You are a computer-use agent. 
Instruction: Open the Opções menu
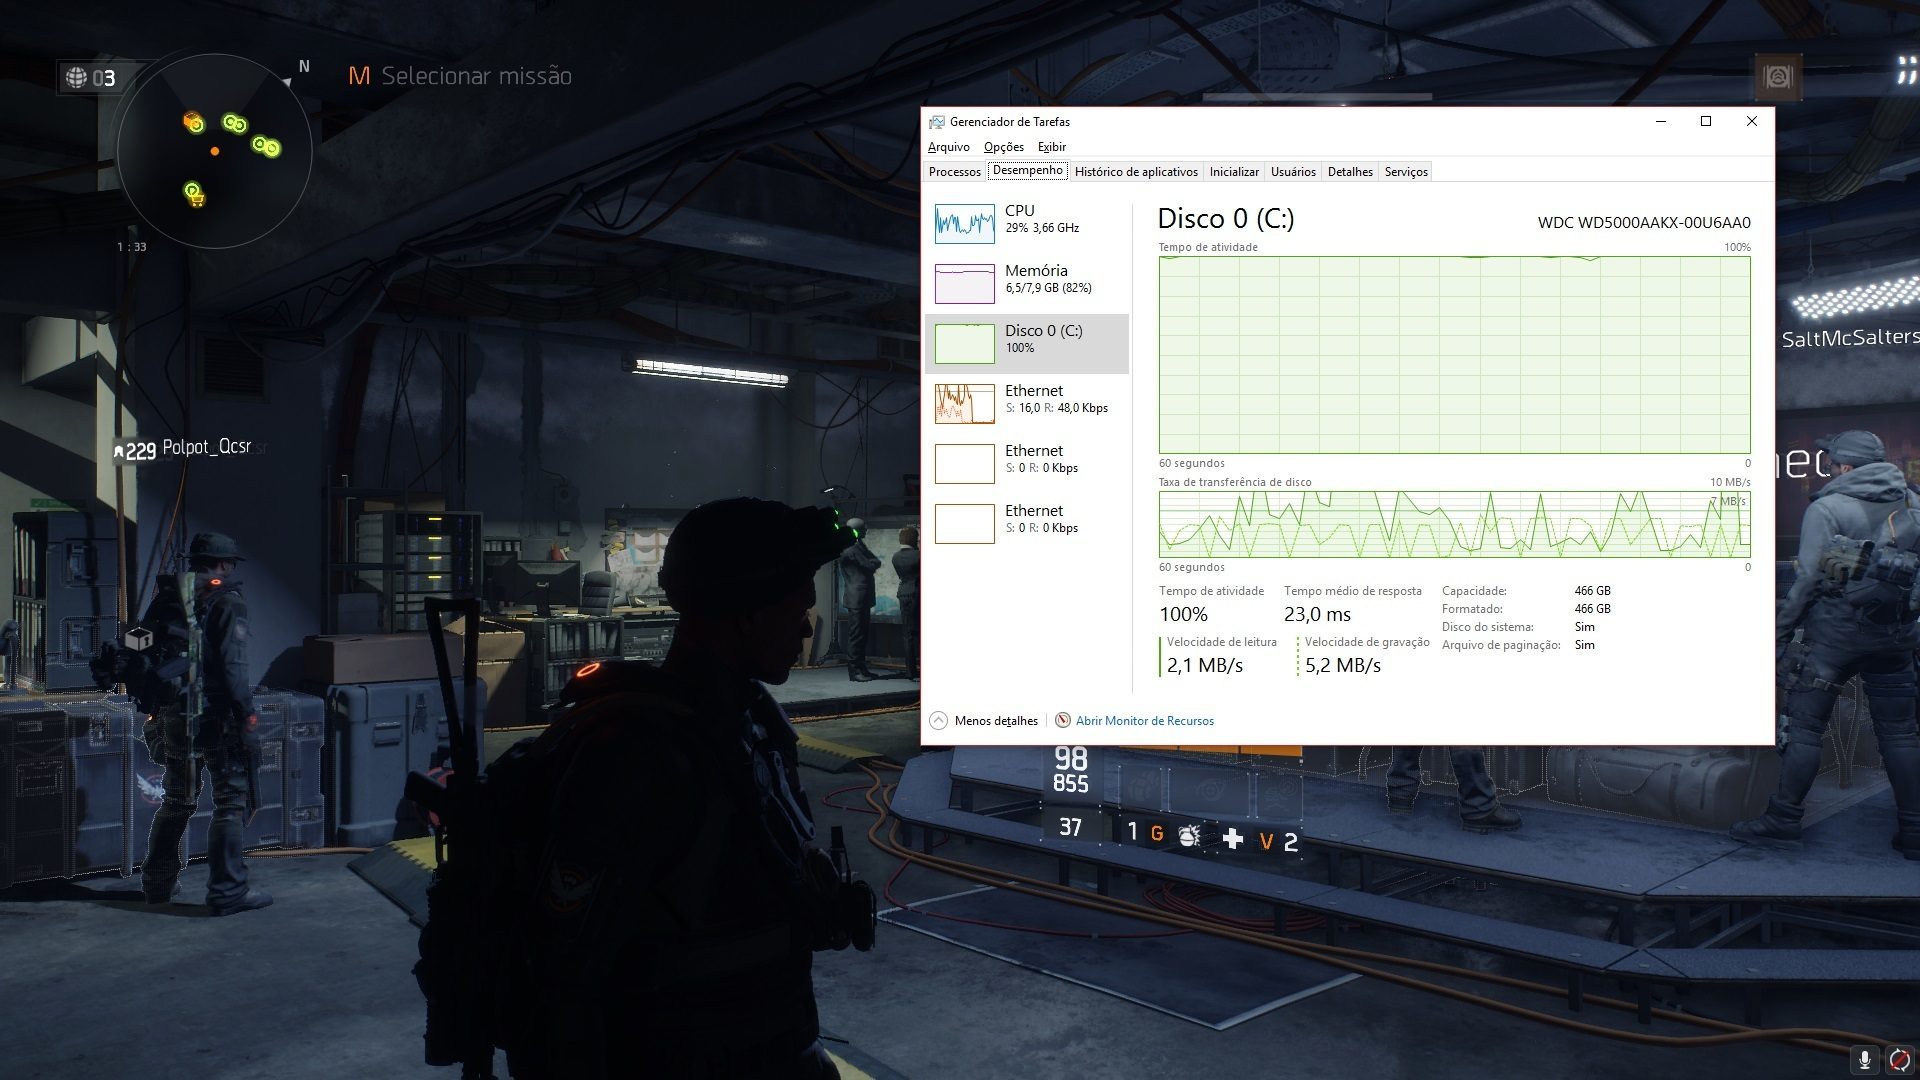pyautogui.click(x=1003, y=147)
